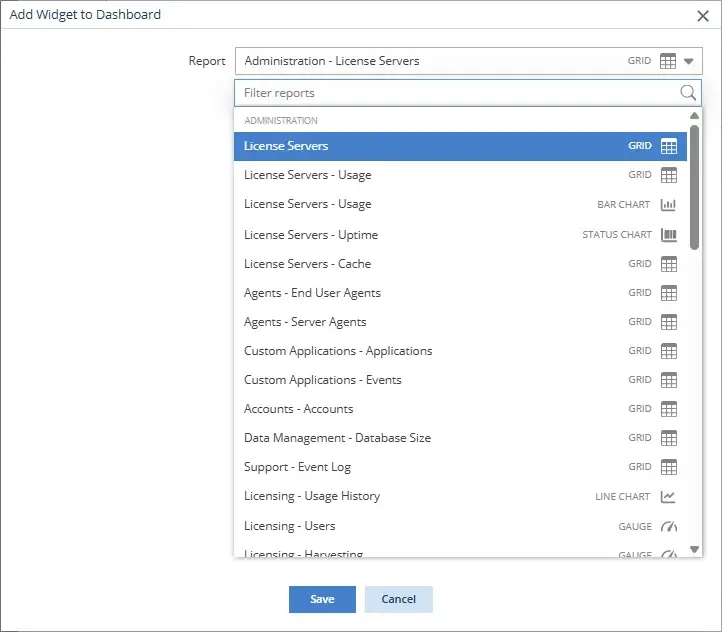Click ADMINISTRATION group header text
The image size is (722, 632).
pyautogui.click(x=281, y=121)
